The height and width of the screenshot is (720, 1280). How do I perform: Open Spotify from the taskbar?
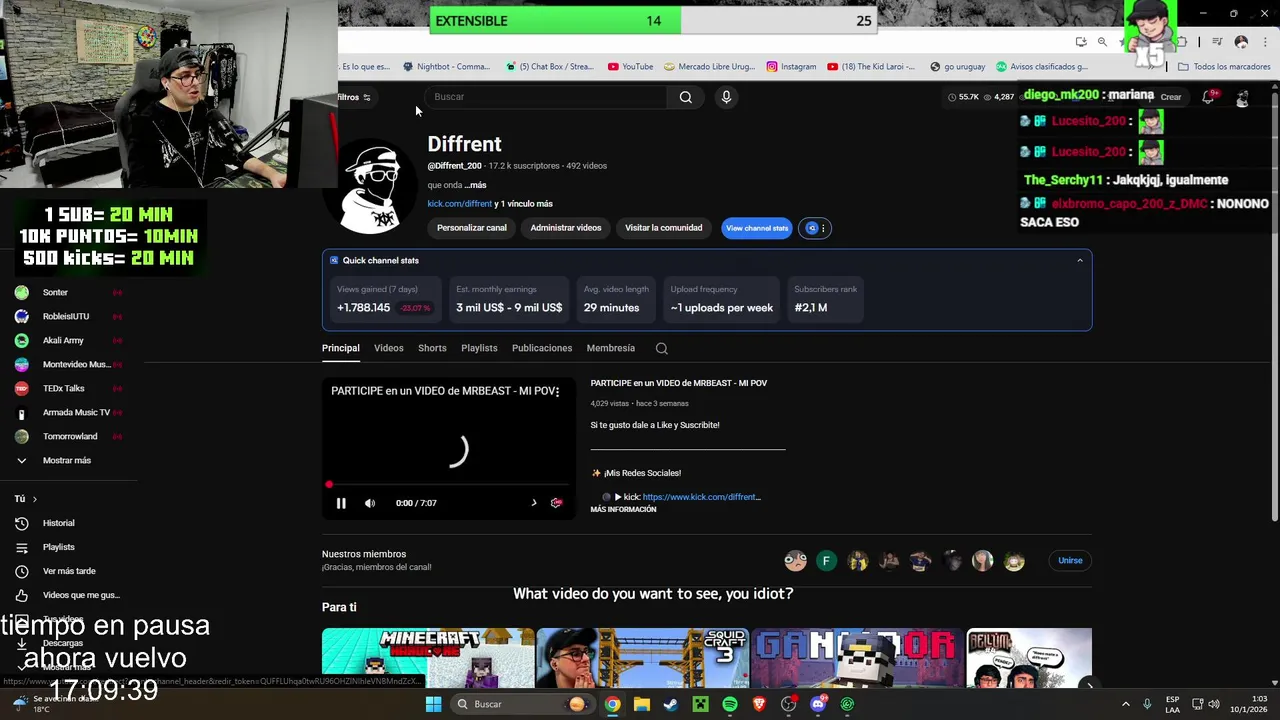coord(730,704)
